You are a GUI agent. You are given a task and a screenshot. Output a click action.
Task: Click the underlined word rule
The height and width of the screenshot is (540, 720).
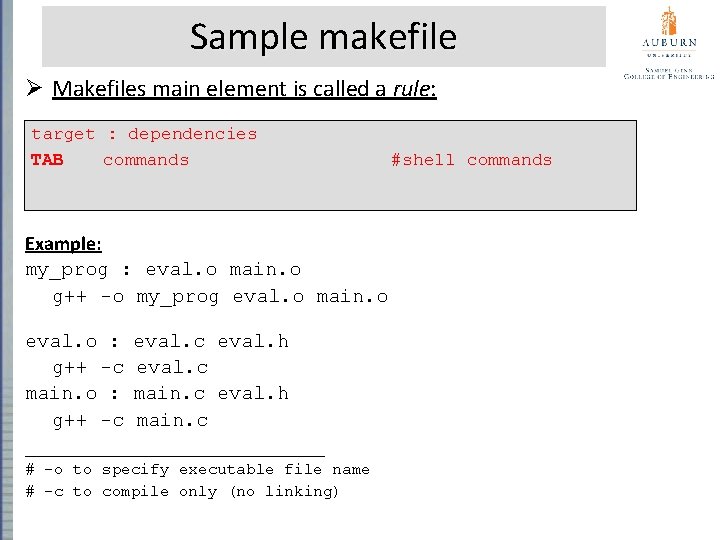pyautogui.click(x=411, y=89)
